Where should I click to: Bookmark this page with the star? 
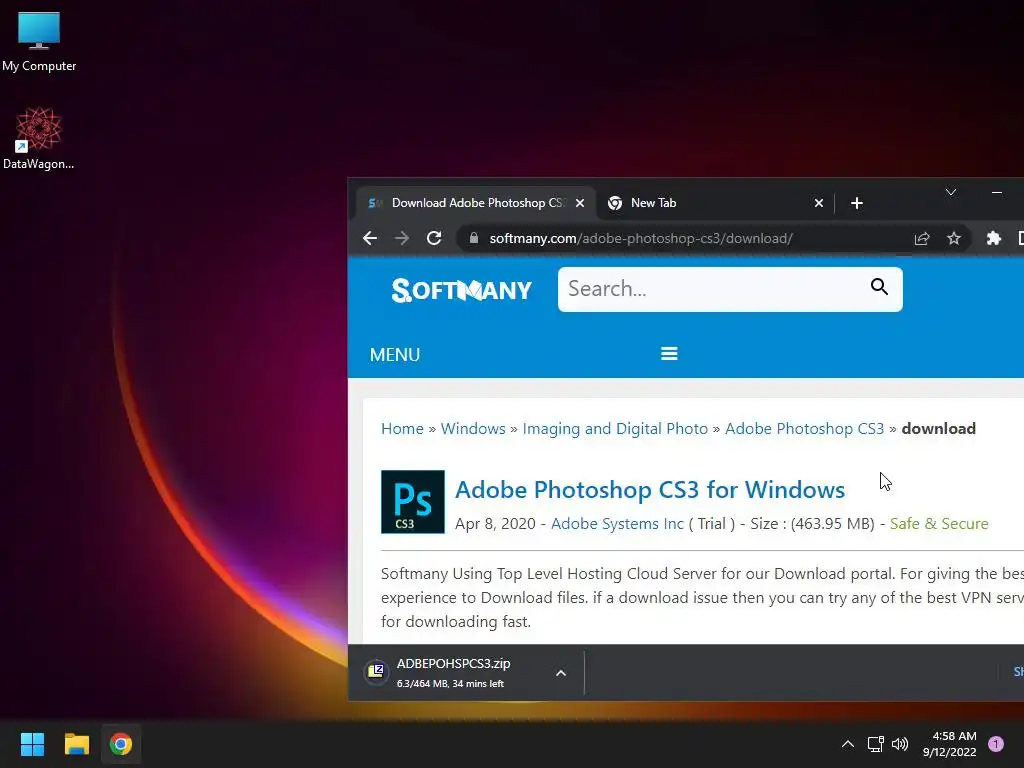coord(954,238)
